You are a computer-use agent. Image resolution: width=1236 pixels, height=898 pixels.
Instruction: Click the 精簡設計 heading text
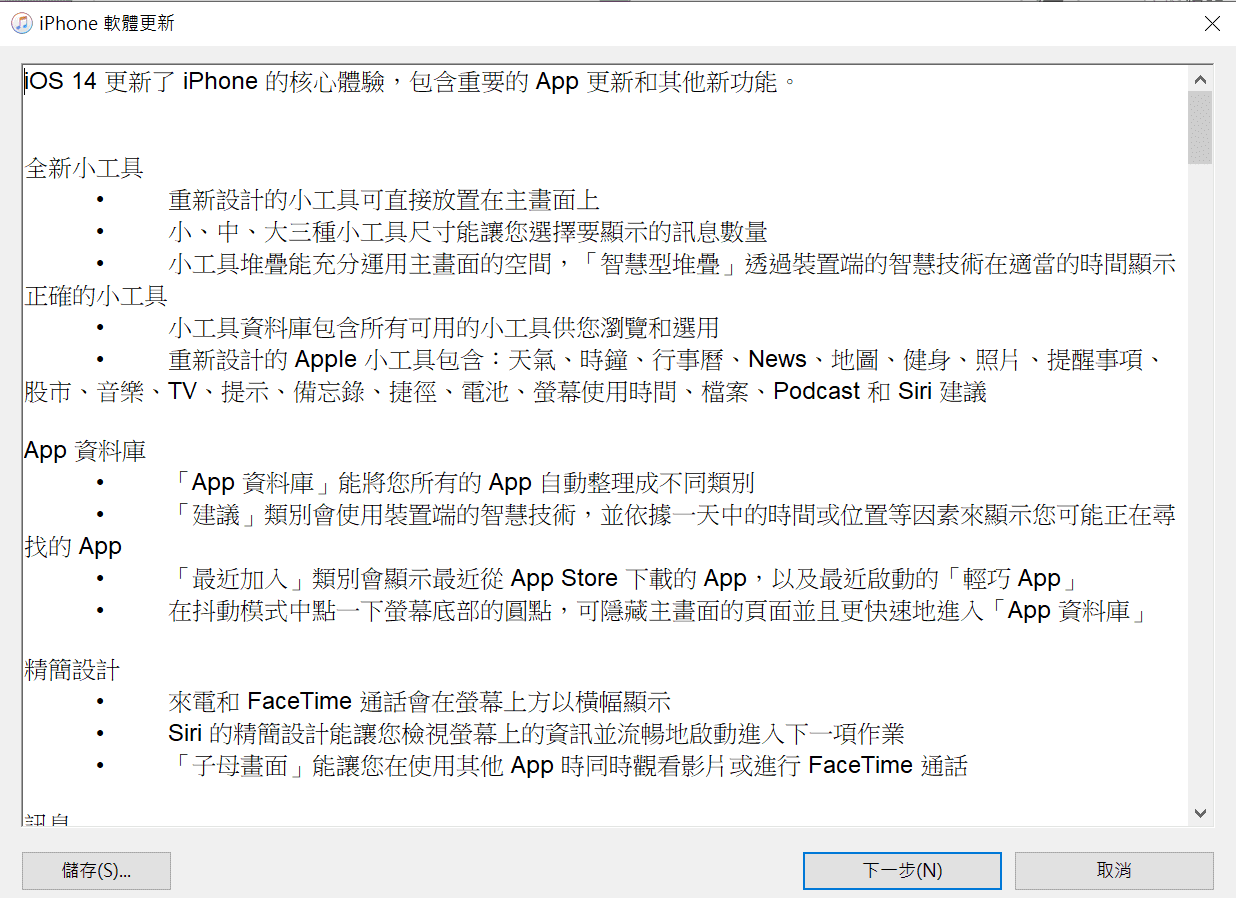pos(72,670)
